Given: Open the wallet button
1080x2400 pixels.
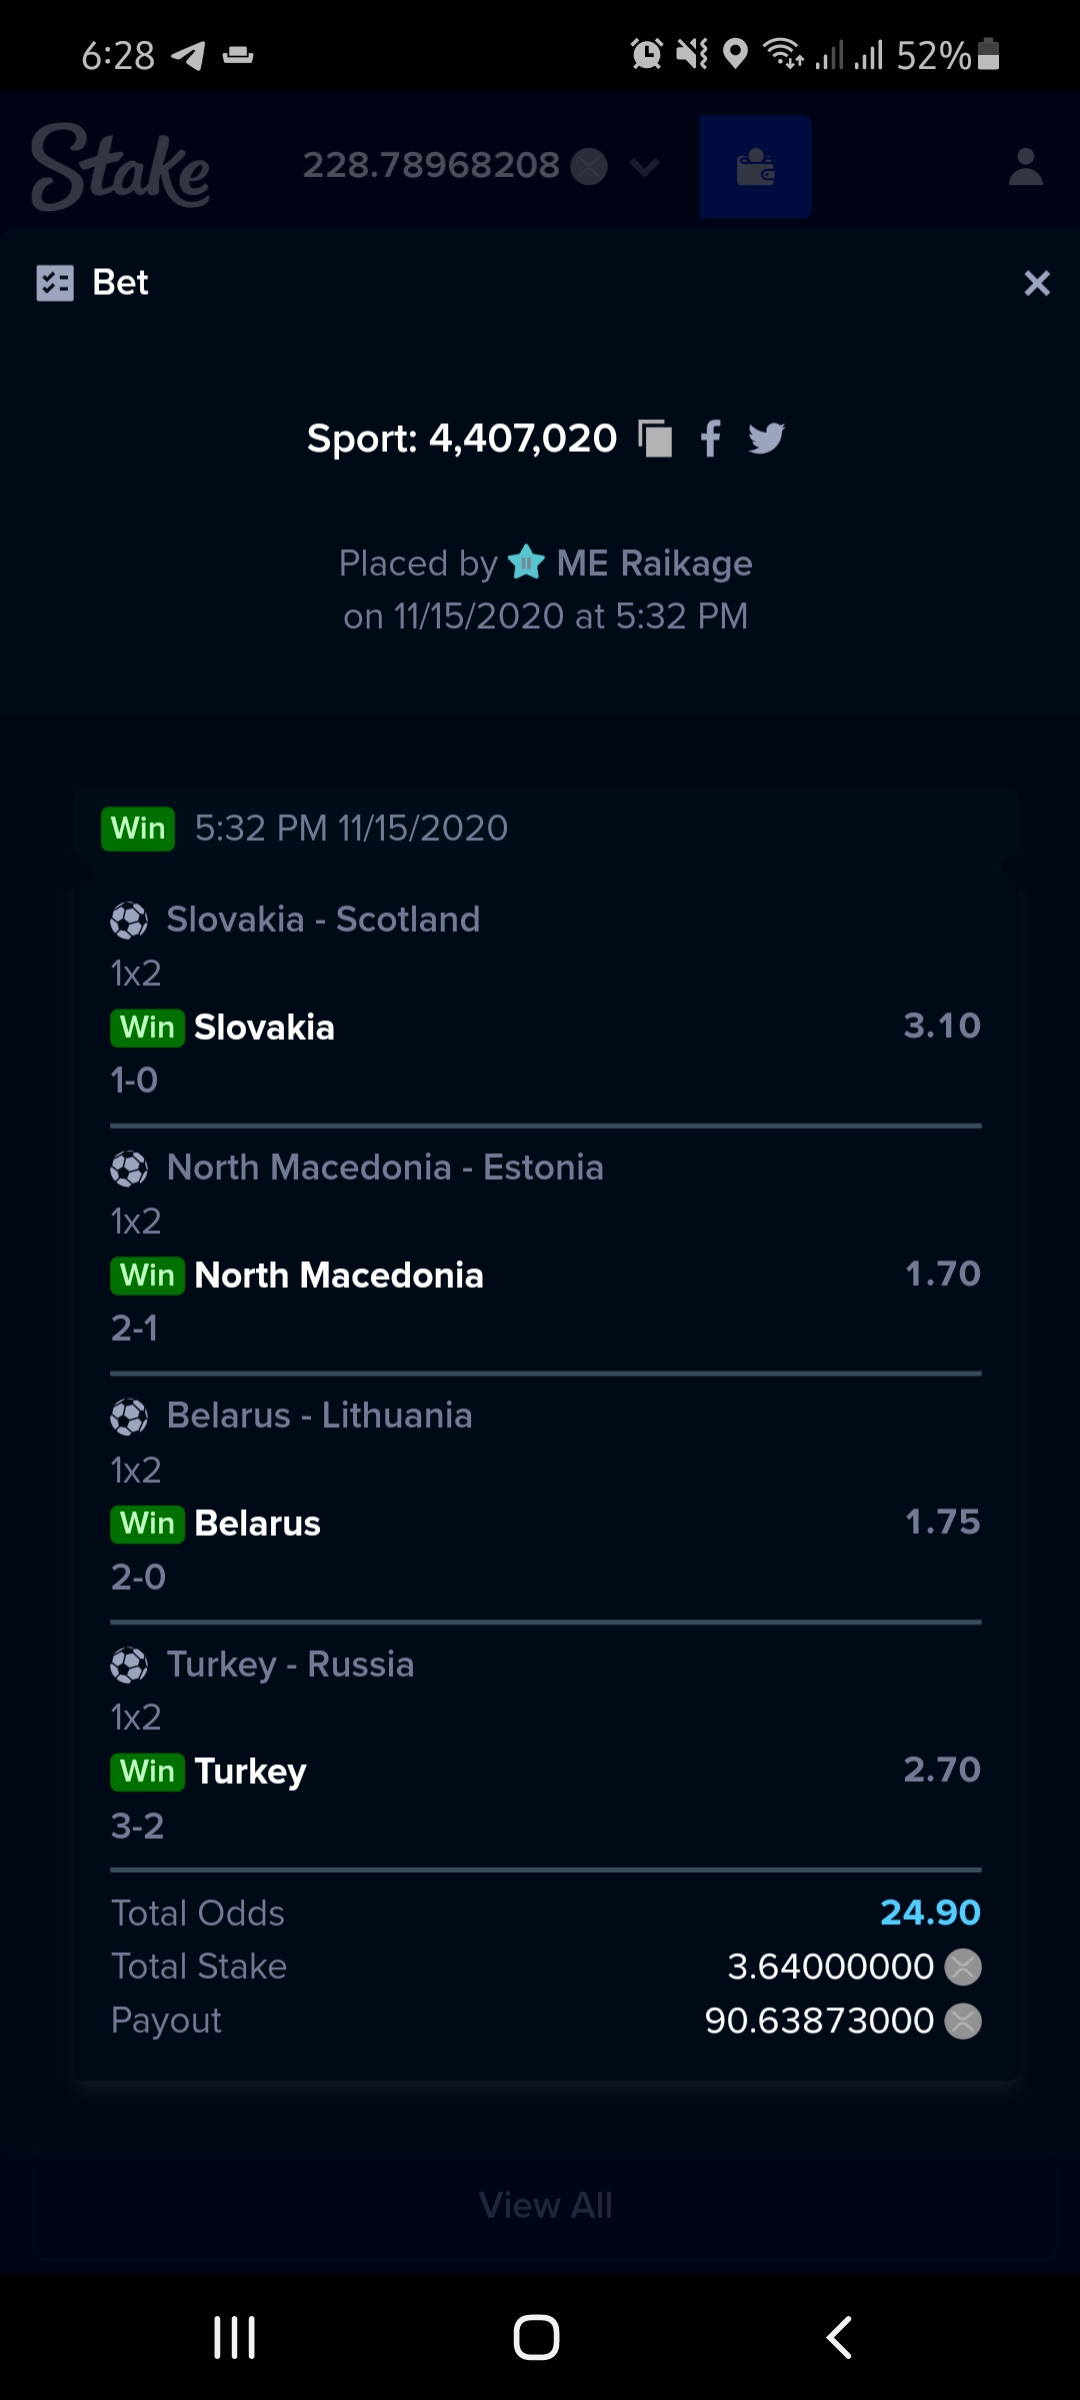Looking at the screenshot, I should (755, 167).
